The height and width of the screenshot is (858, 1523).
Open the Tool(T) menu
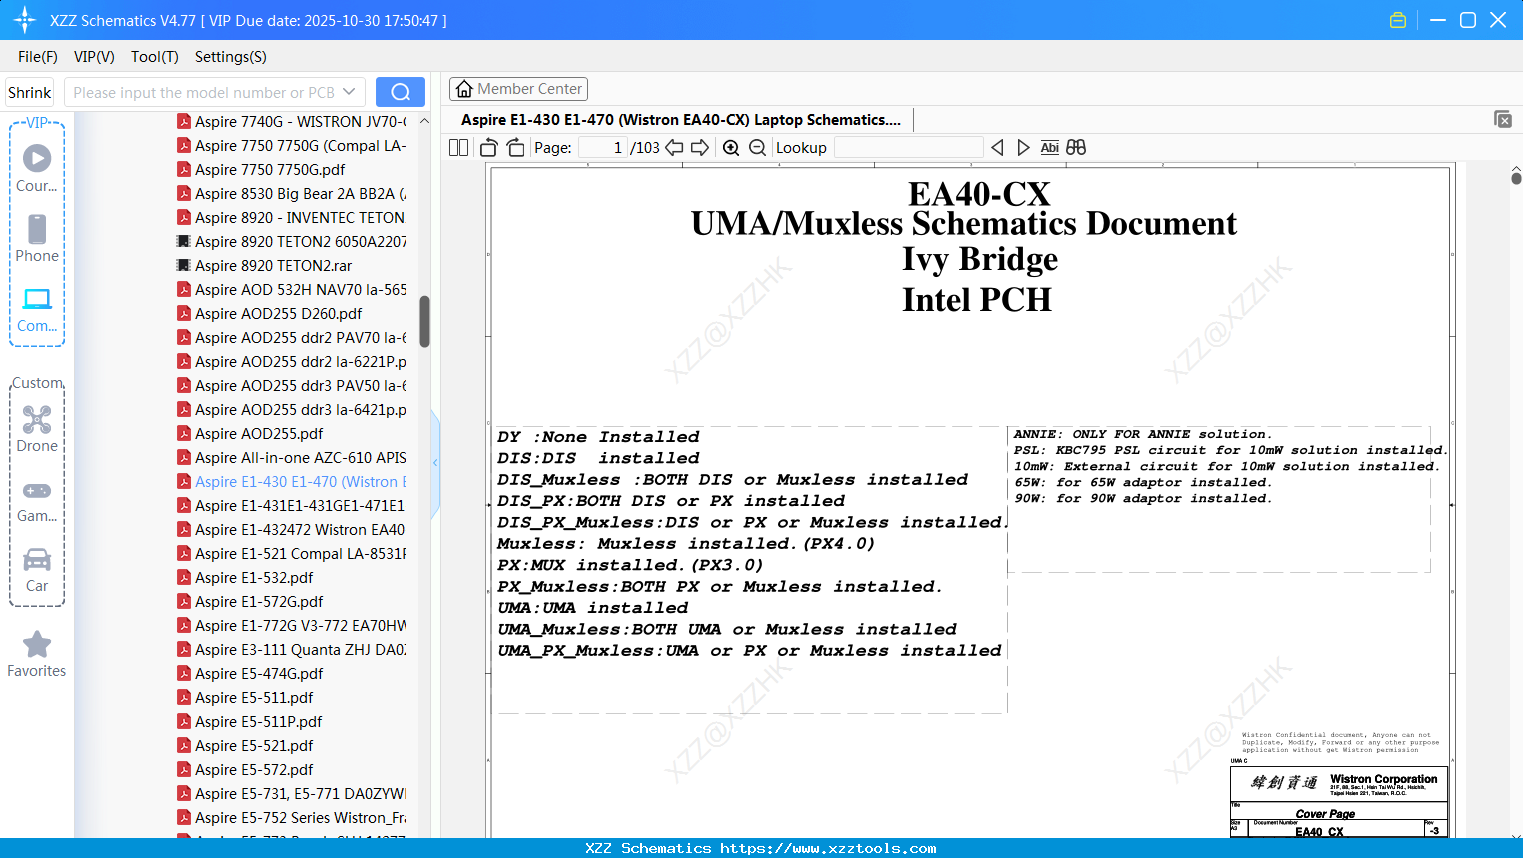155,57
